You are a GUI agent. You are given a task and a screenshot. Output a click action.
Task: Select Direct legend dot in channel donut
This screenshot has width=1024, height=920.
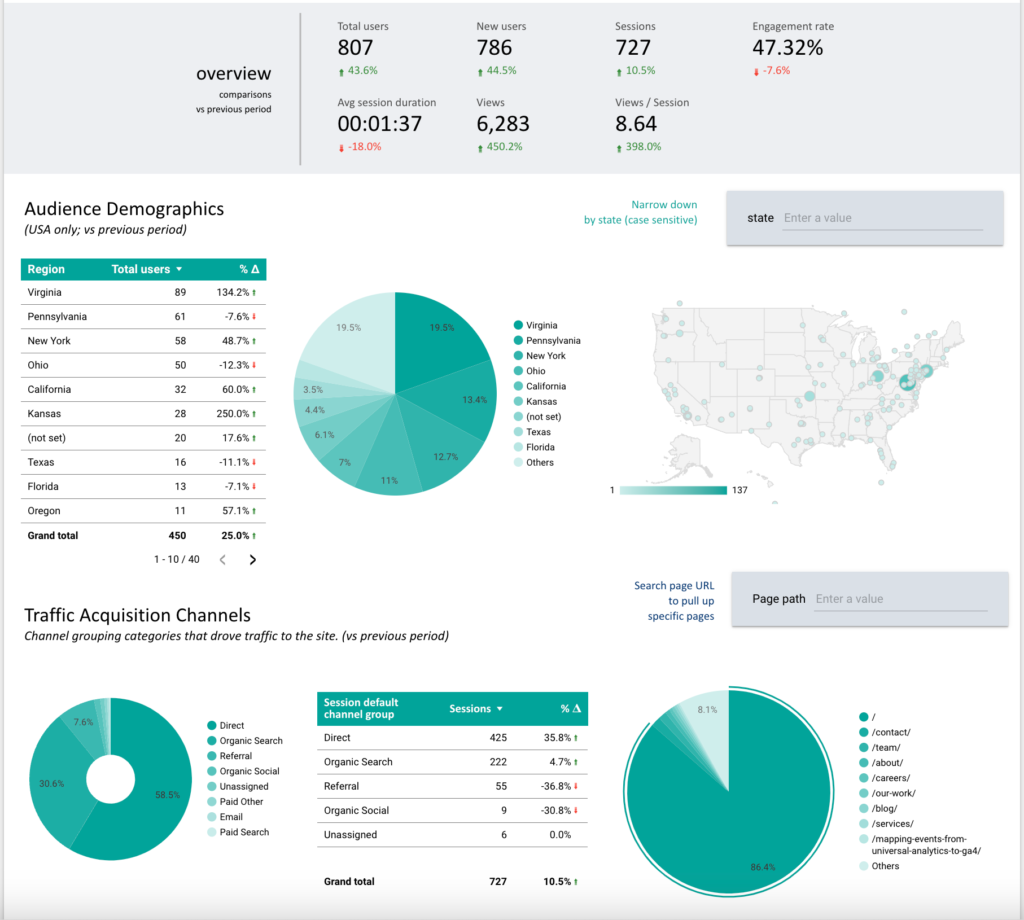click(212, 726)
